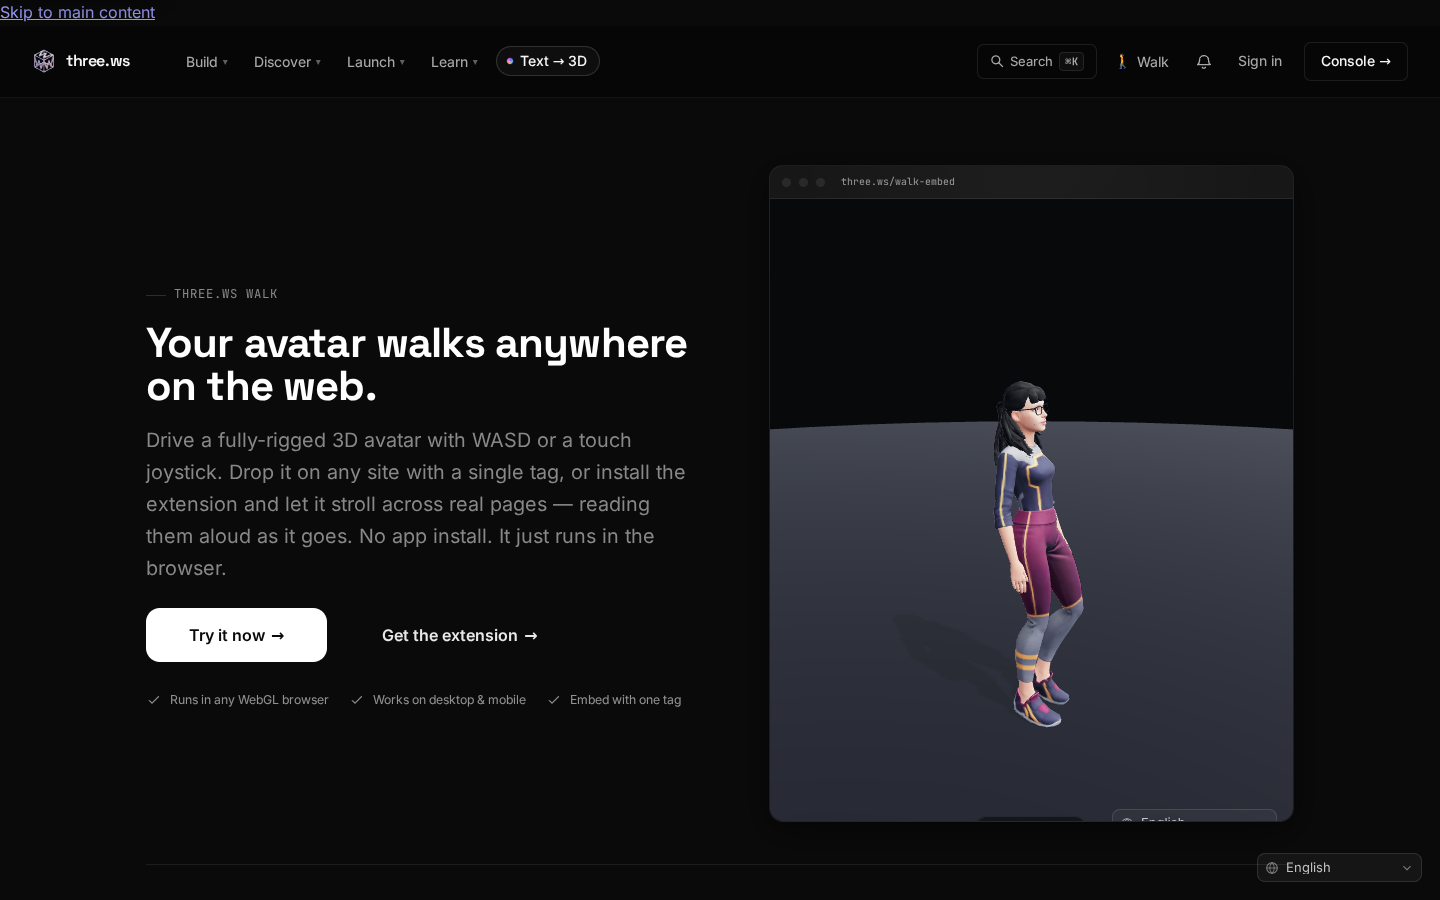Open notifications bell icon
The height and width of the screenshot is (900, 1440).
1204,62
